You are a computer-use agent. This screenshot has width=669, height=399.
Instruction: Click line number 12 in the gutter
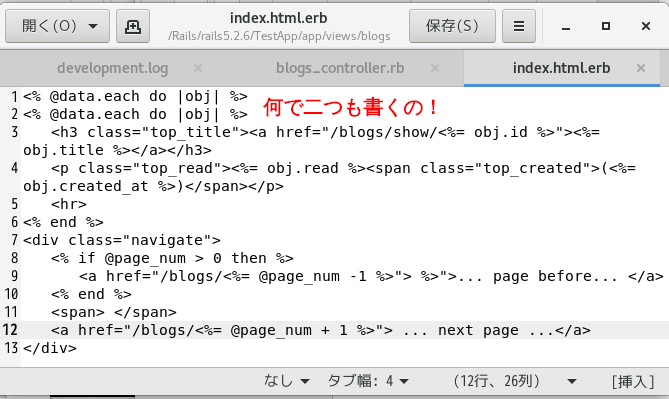[x=10, y=330]
